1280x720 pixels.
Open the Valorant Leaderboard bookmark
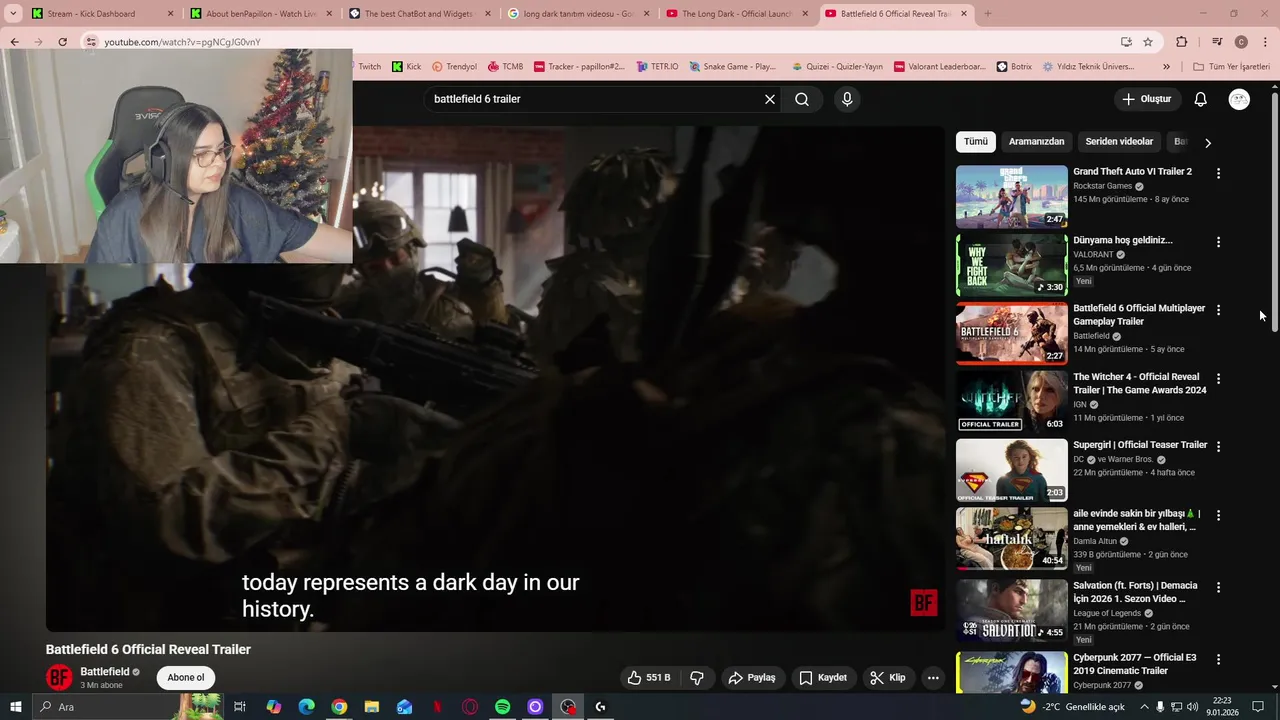(939, 67)
